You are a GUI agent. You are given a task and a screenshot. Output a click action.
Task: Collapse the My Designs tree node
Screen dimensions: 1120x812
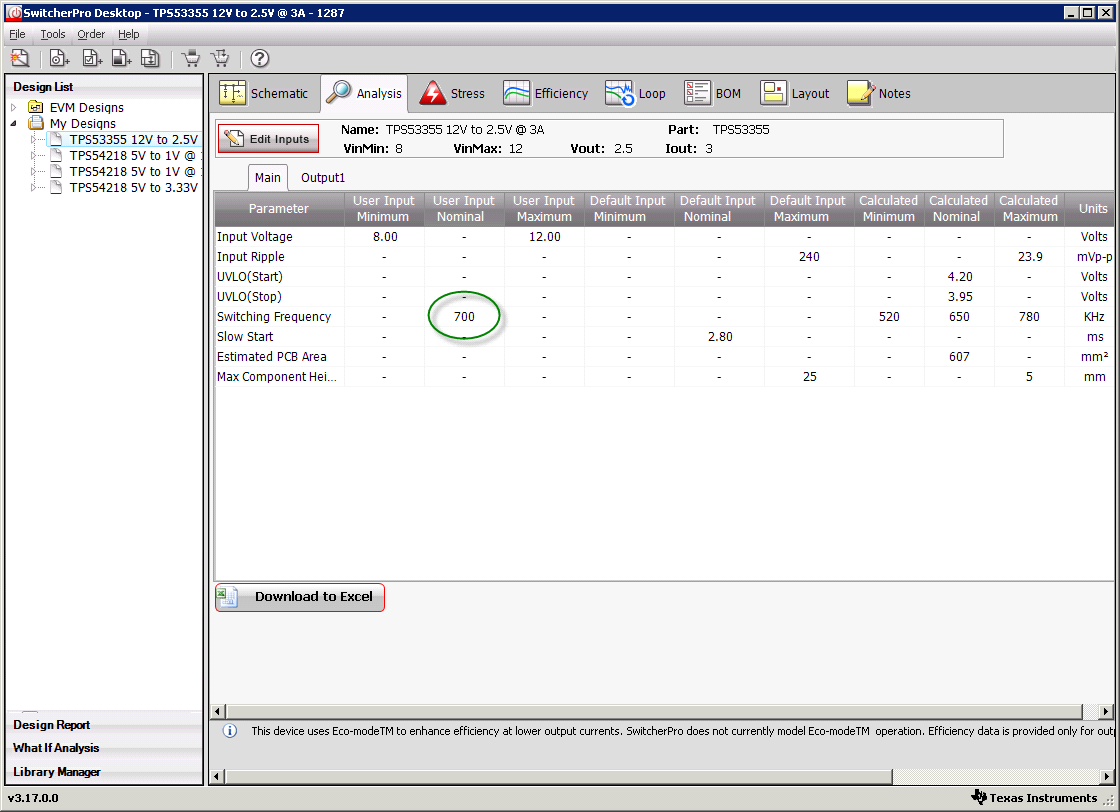pos(14,124)
